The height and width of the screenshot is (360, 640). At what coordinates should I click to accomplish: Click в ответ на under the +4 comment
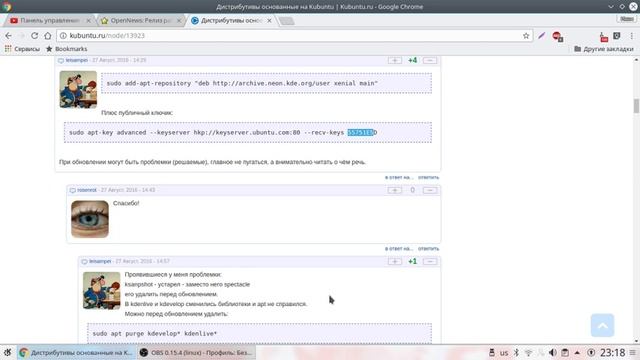pos(399,178)
